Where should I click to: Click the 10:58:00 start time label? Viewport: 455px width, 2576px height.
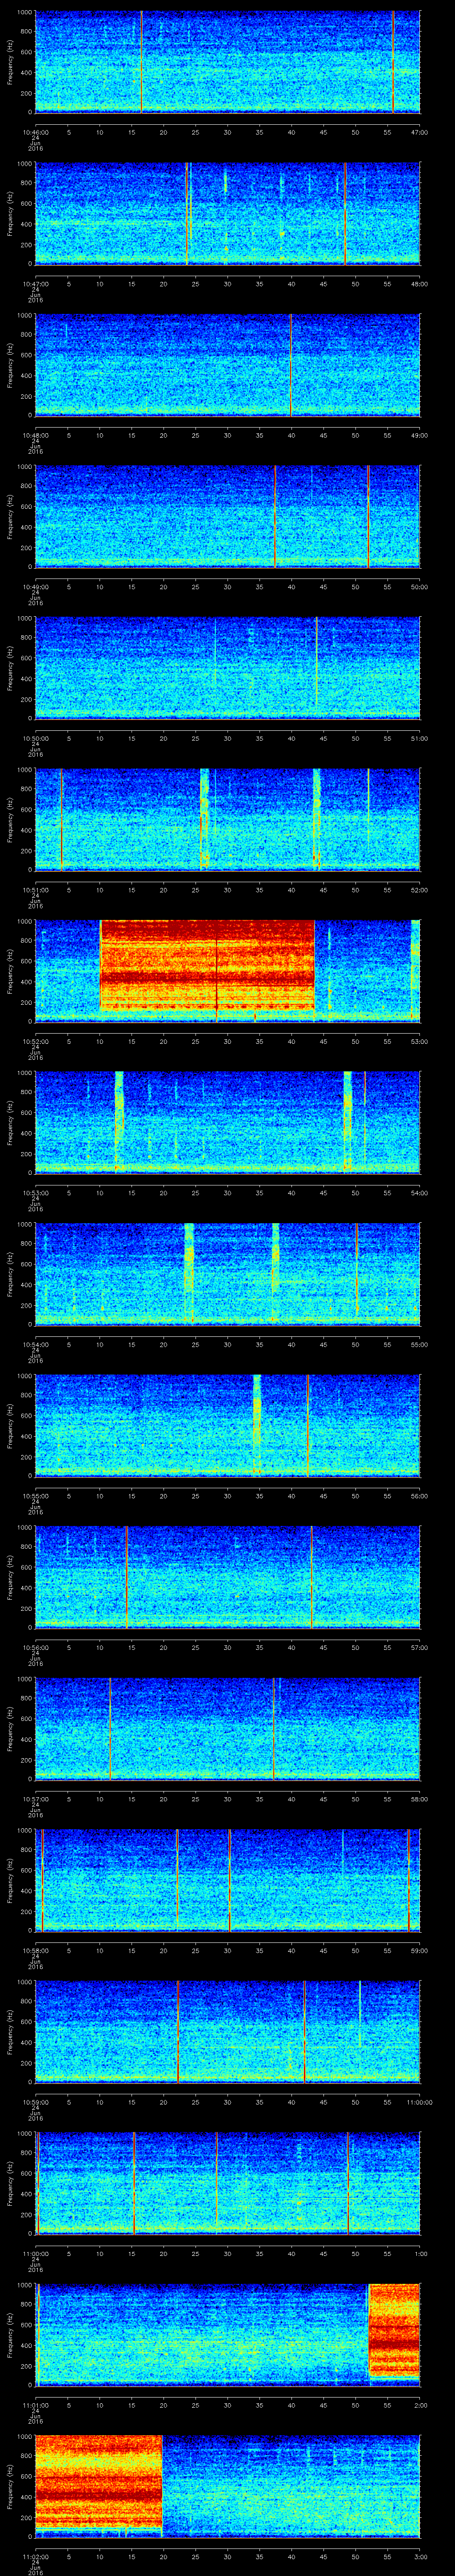35,1950
